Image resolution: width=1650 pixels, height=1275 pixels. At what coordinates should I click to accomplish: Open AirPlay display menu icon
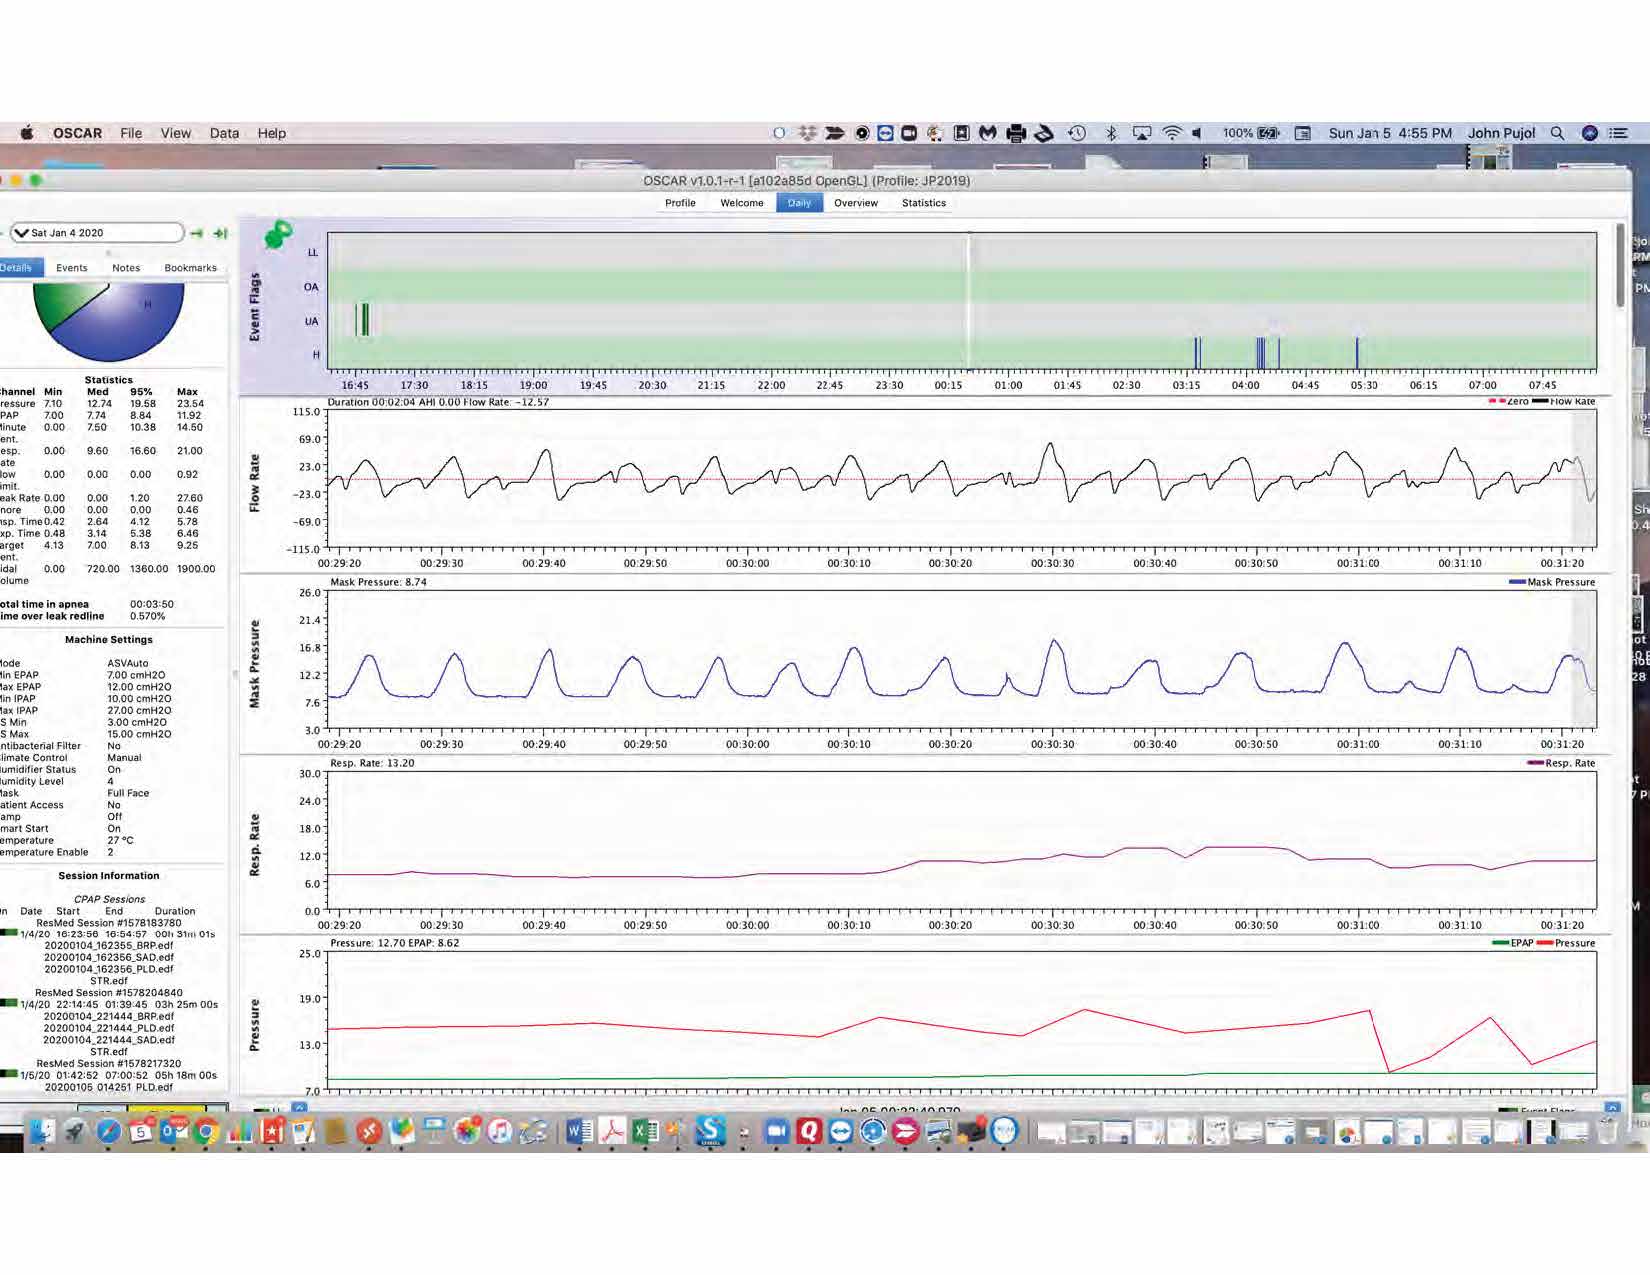click(x=1141, y=133)
